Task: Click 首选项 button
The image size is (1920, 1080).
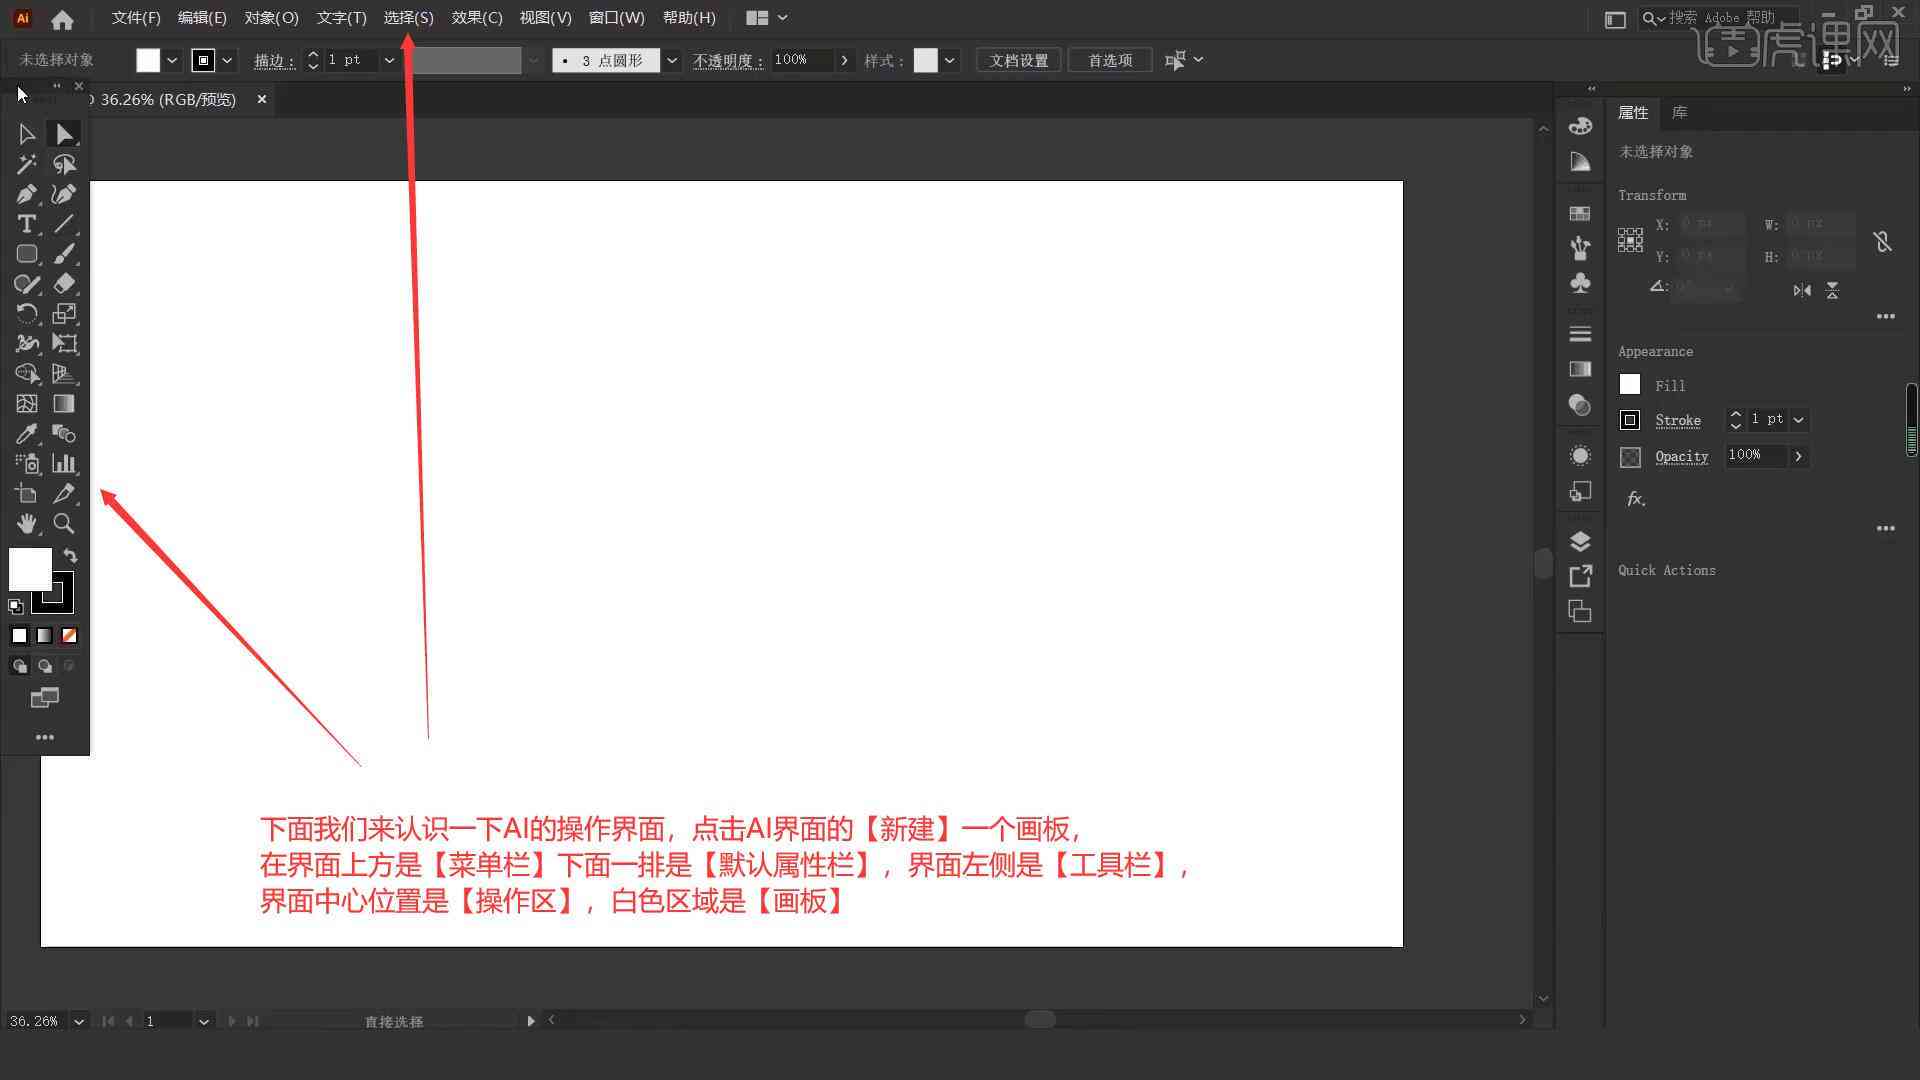Action: click(x=1108, y=59)
